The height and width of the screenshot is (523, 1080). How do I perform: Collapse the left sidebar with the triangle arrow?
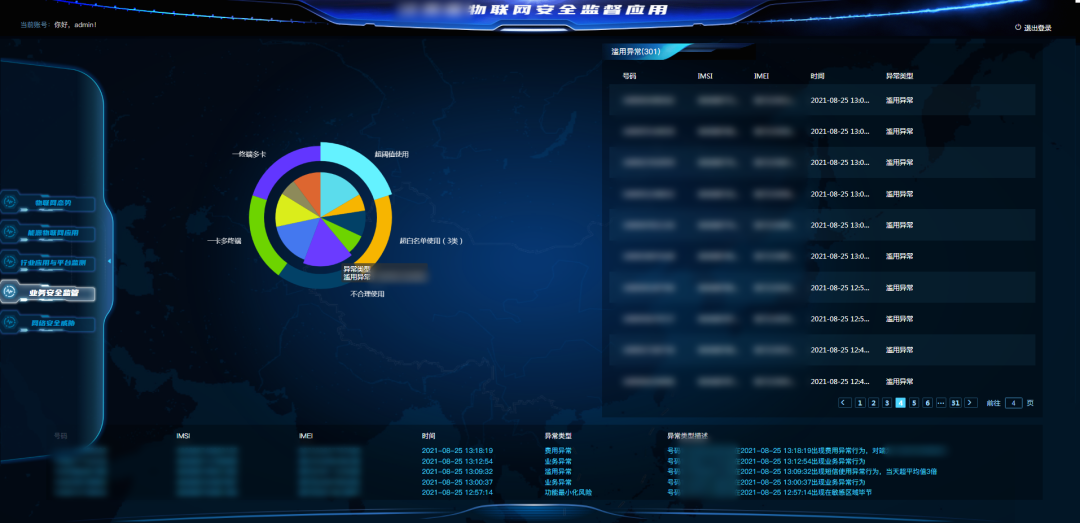pyautogui.click(x=109, y=262)
